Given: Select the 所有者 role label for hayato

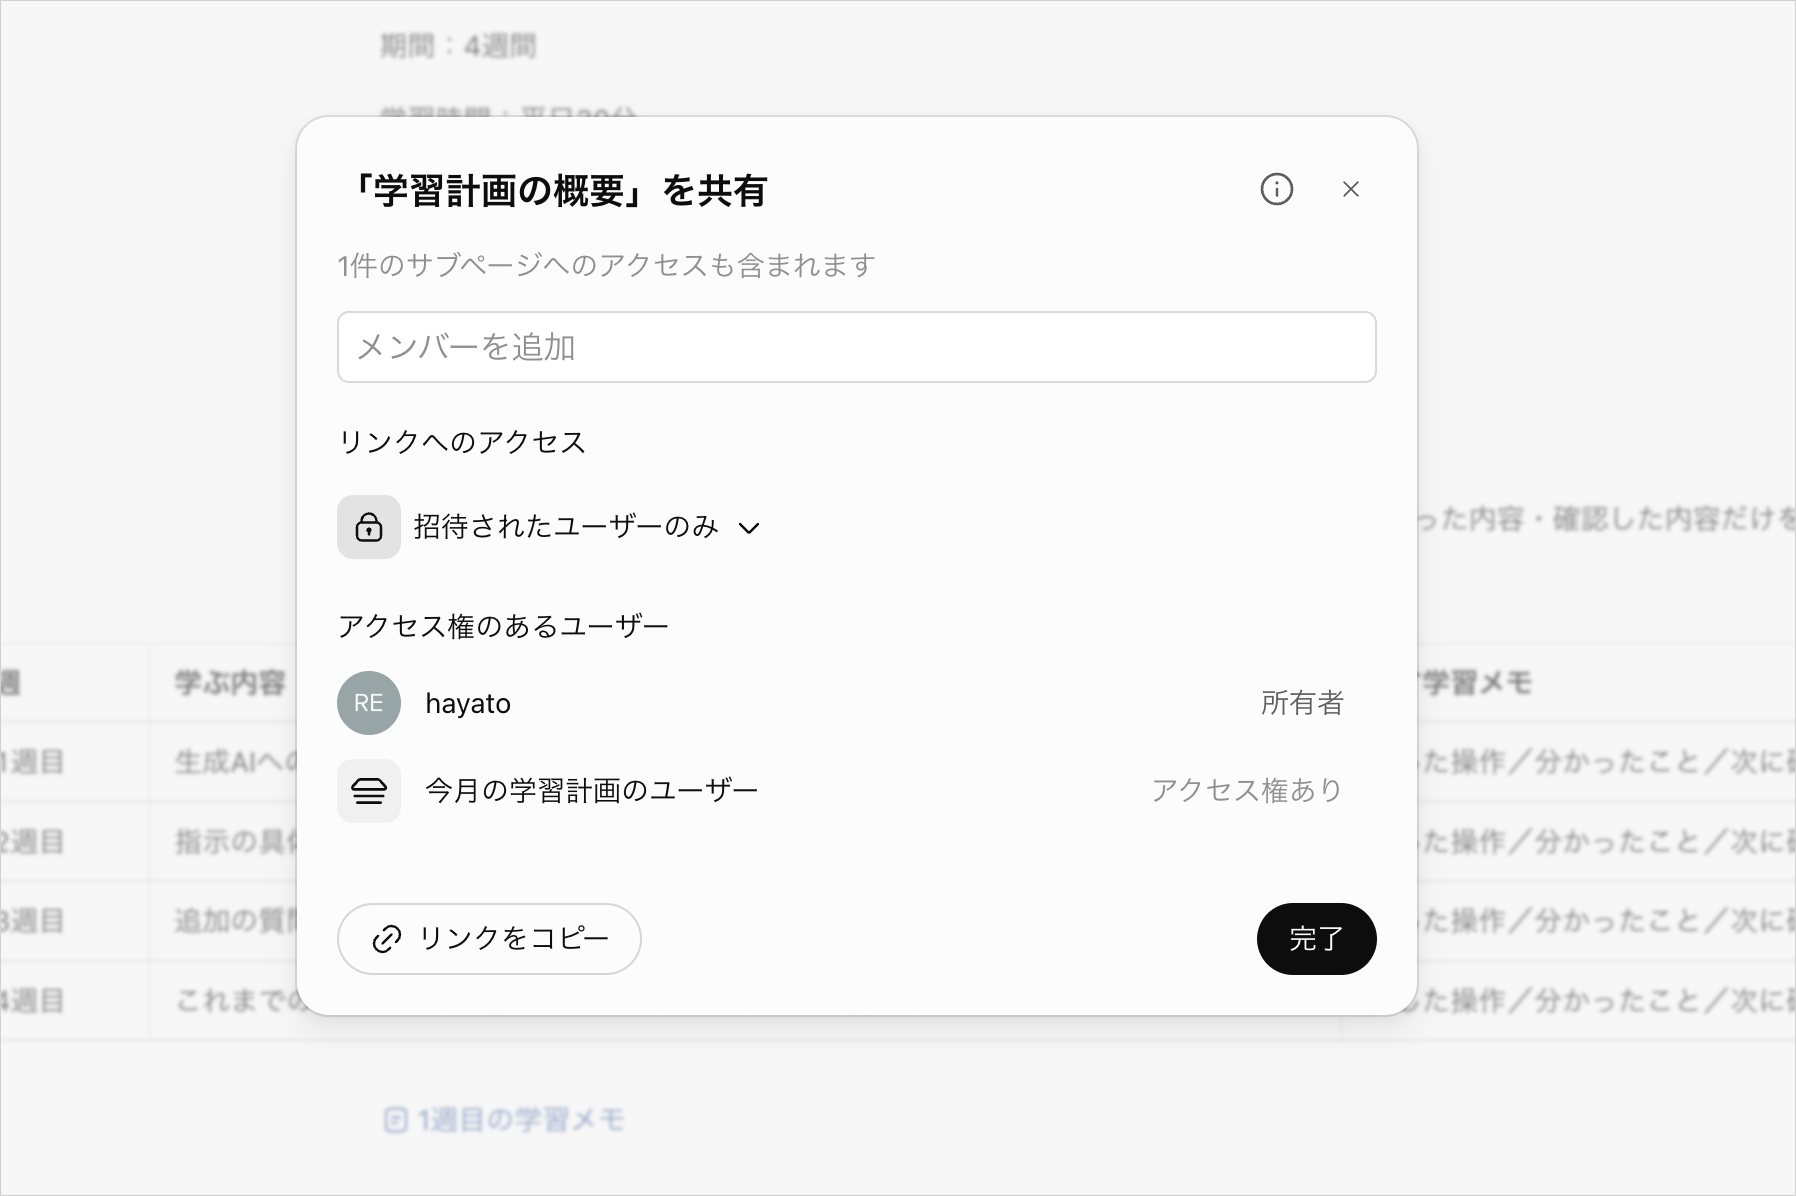Looking at the screenshot, I should [x=1302, y=703].
